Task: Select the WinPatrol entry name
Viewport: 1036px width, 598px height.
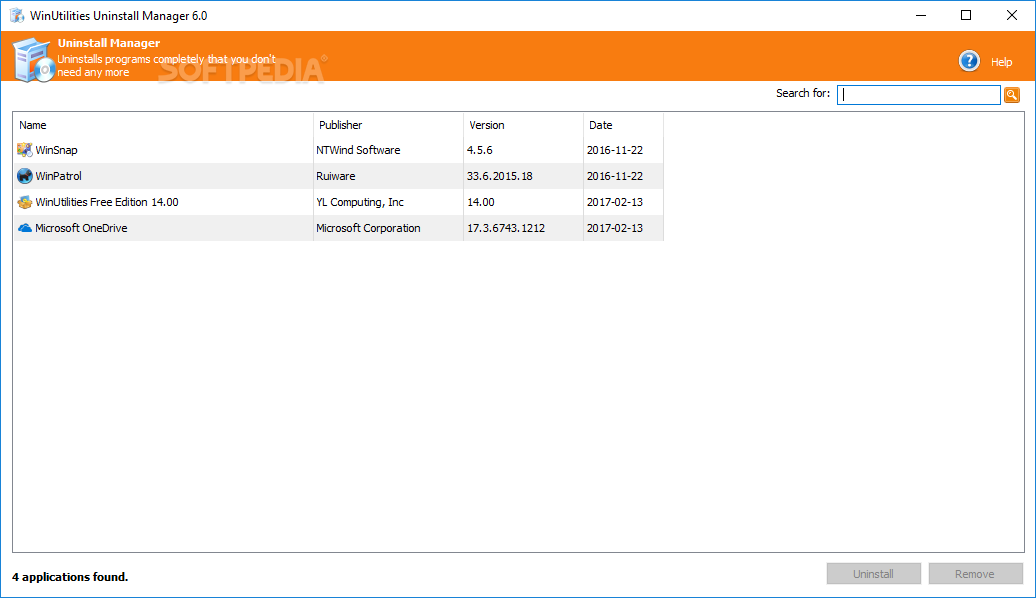Action: pos(58,176)
